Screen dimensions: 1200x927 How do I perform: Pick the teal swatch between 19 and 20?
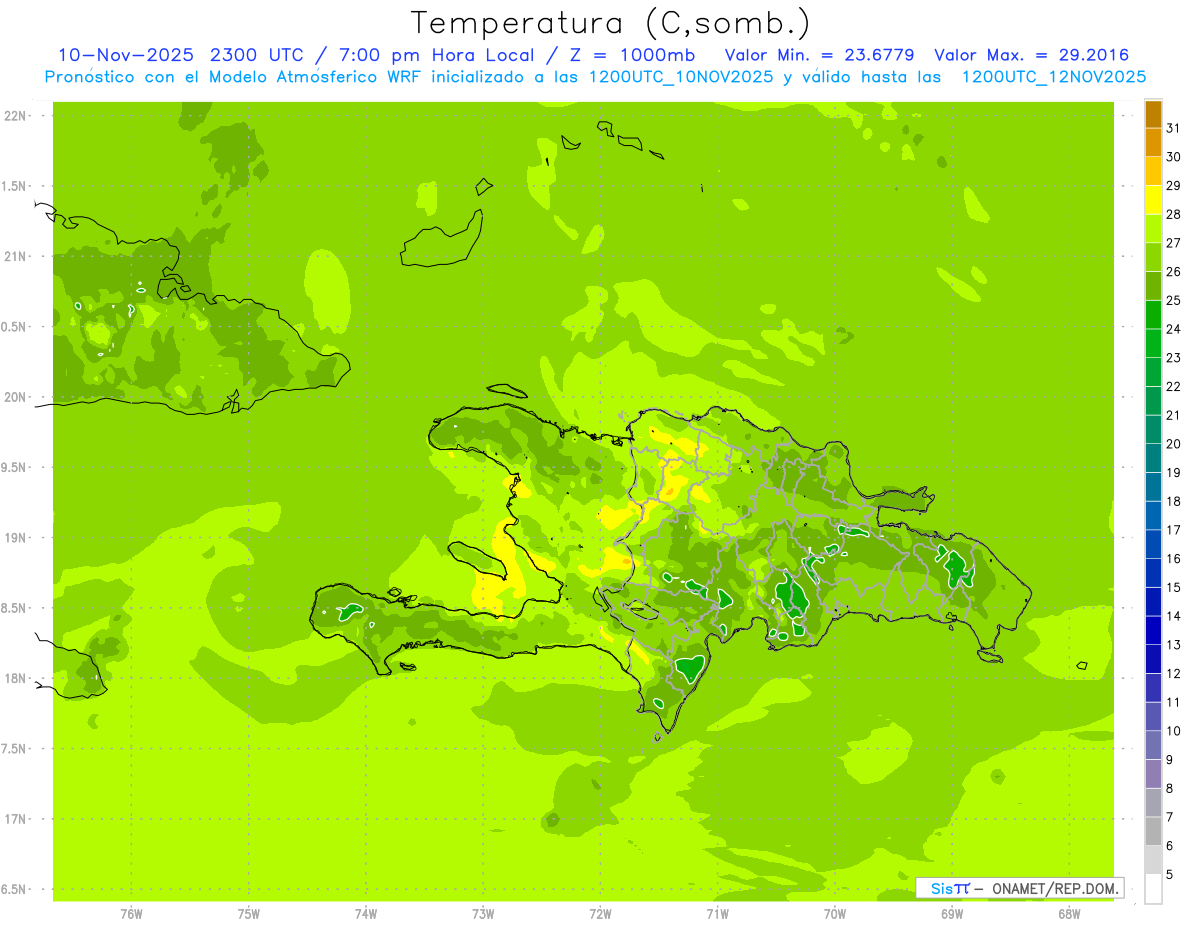coord(1153,459)
